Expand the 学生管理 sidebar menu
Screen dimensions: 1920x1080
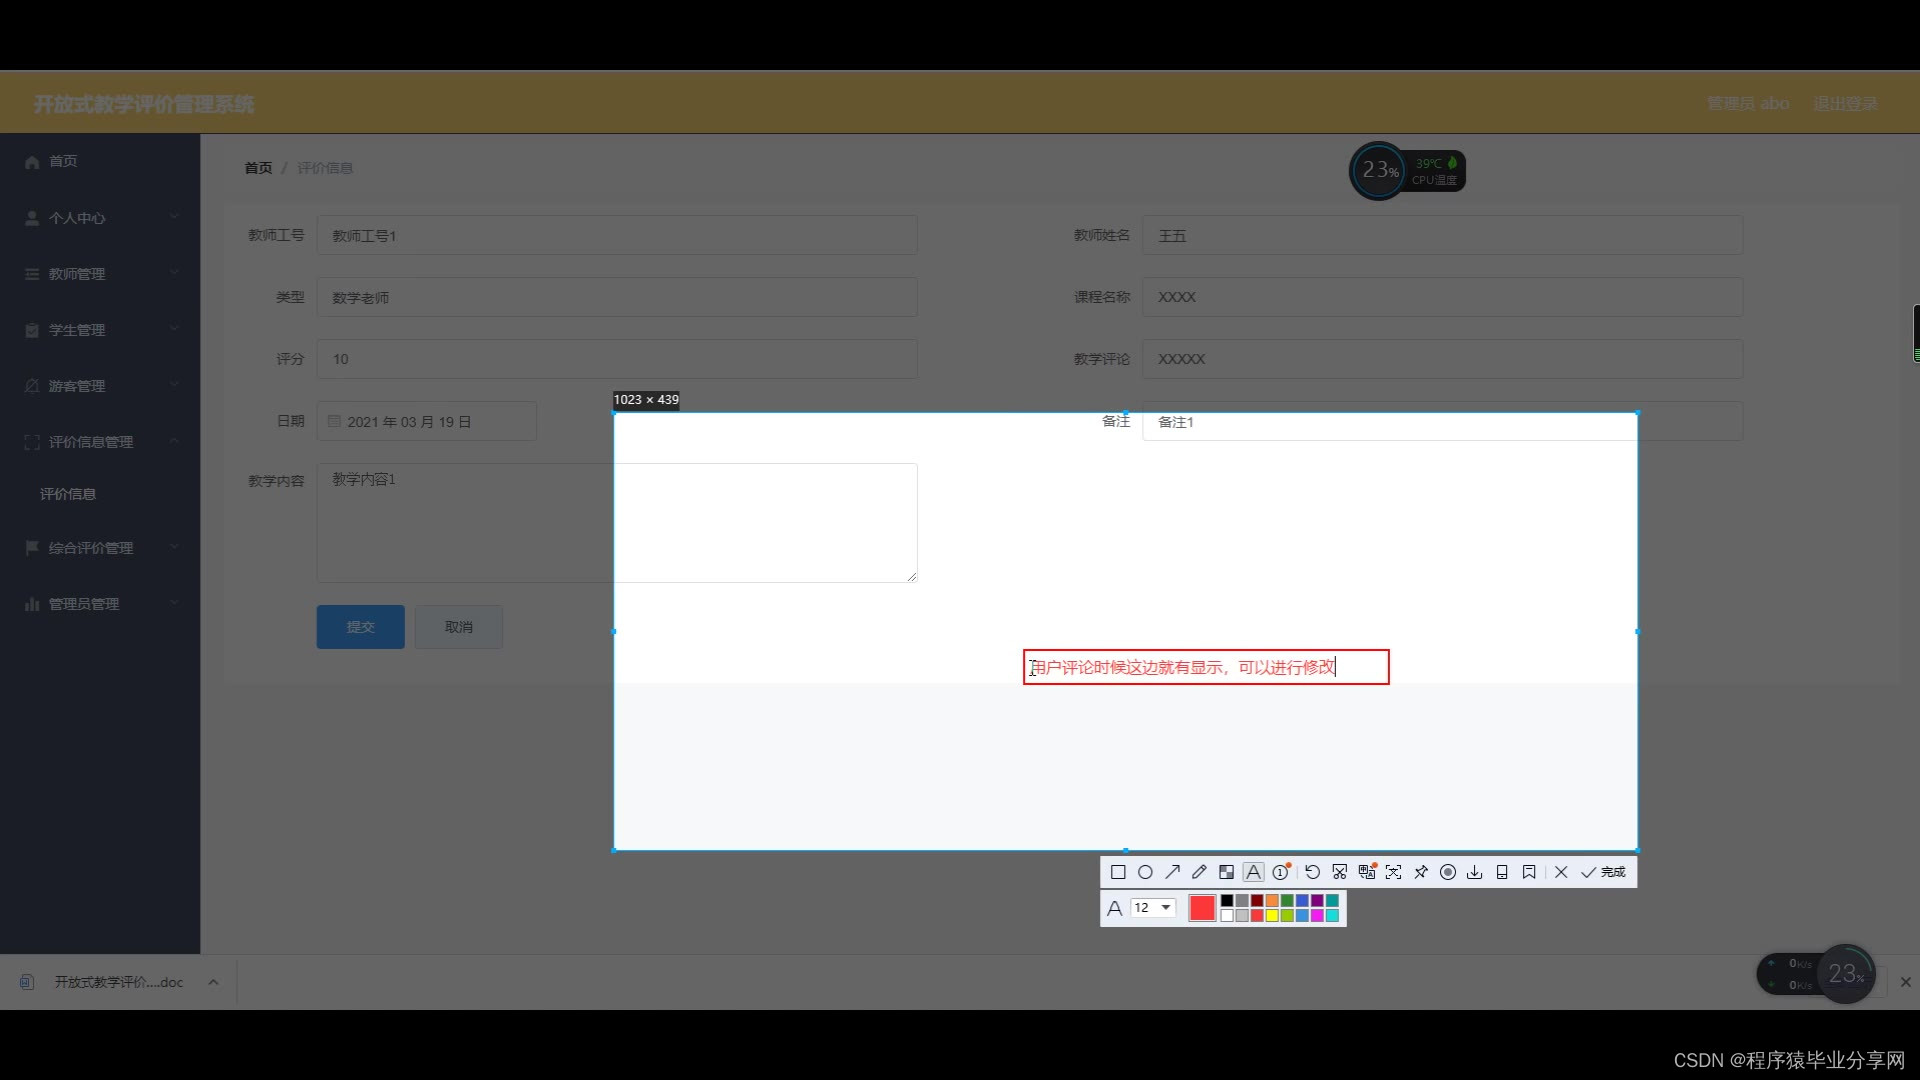point(100,329)
